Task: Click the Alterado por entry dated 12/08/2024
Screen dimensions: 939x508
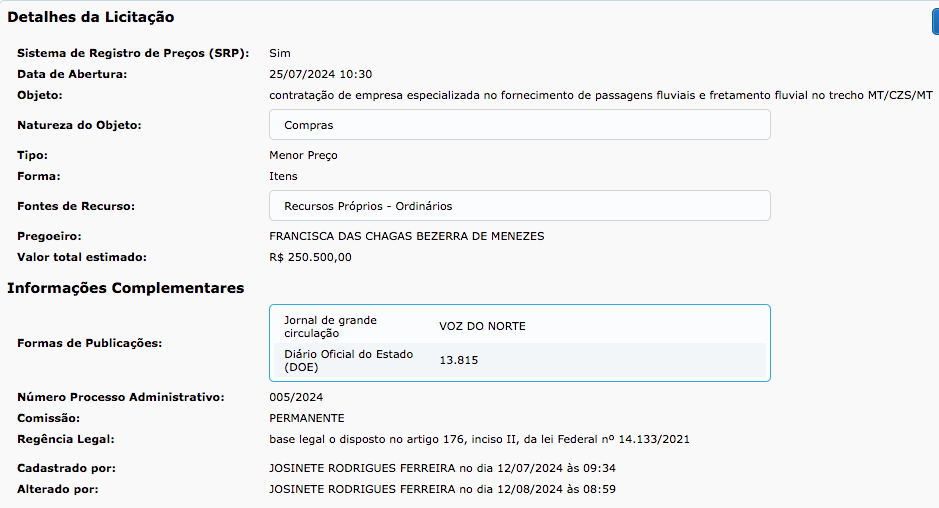Action: (x=456, y=489)
